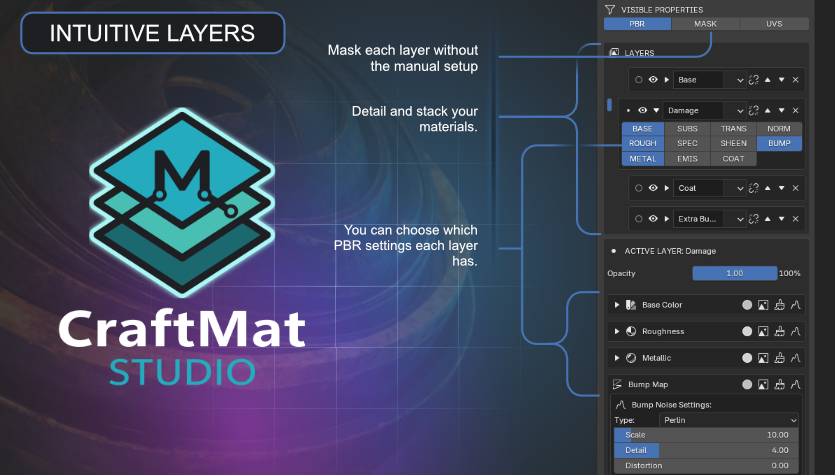Select paint brush mode for Metallic

pos(780,358)
